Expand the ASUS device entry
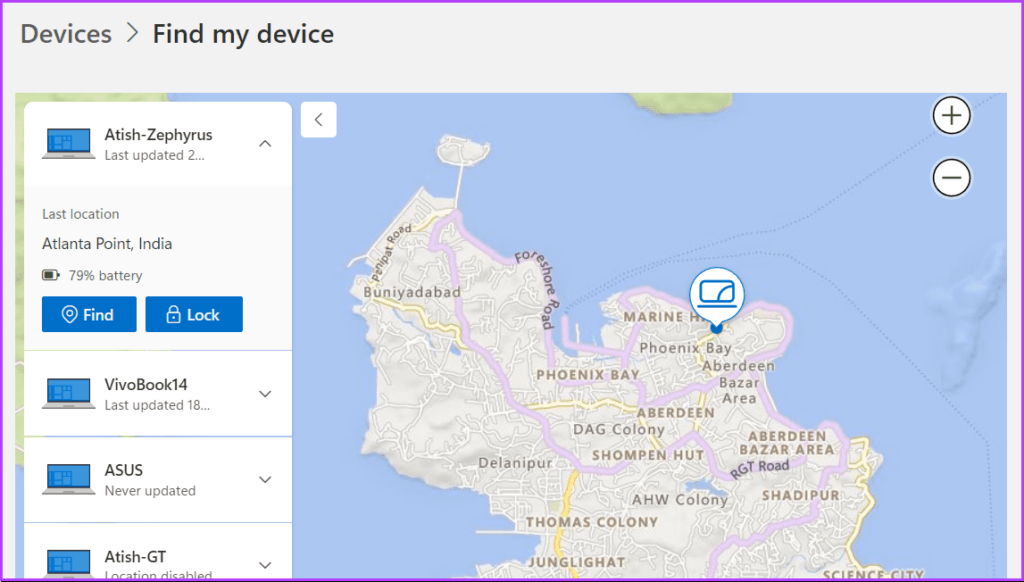Viewport: 1024px width, 582px height. coord(264,479)
